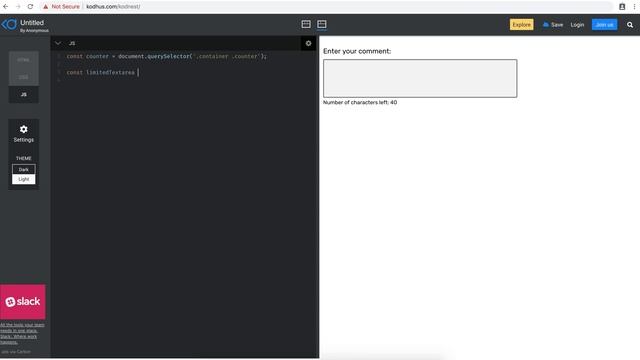The height and width of the screenshot is (360, 640).
Task: Click the browser address bar URL
Action: [113, 7]
